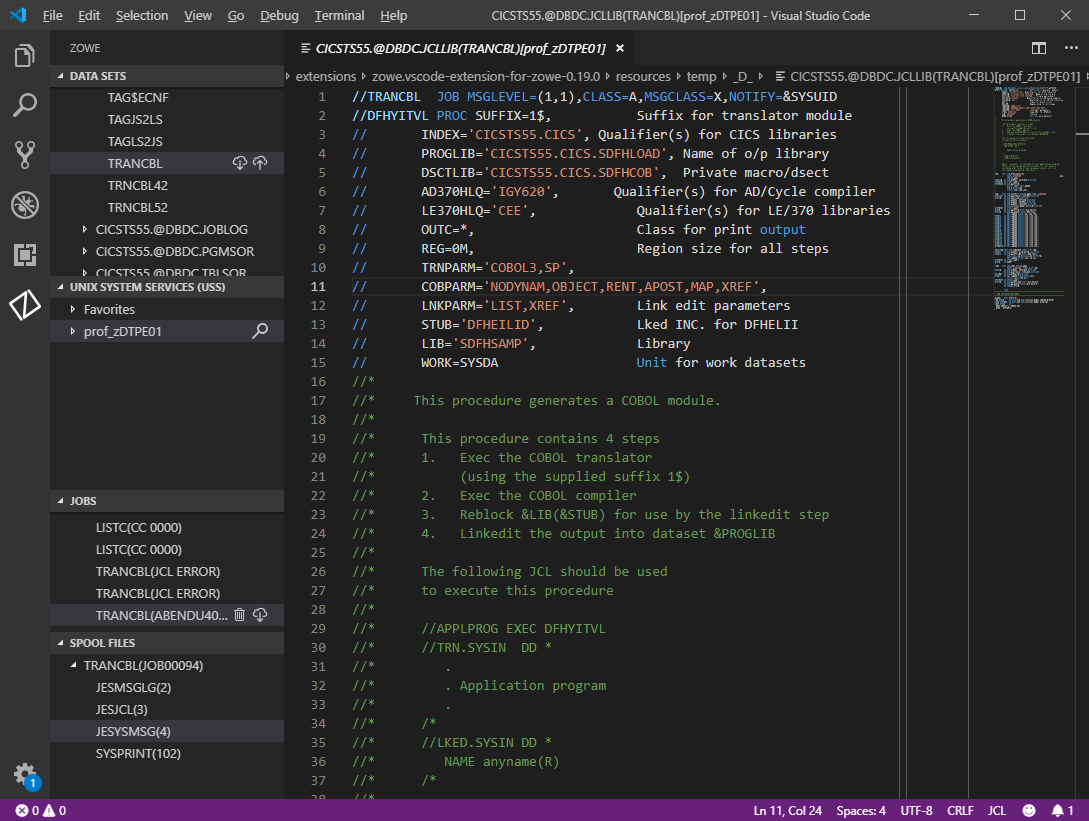
Task: Click the code minimap preview
Action: coord(1026,200)
